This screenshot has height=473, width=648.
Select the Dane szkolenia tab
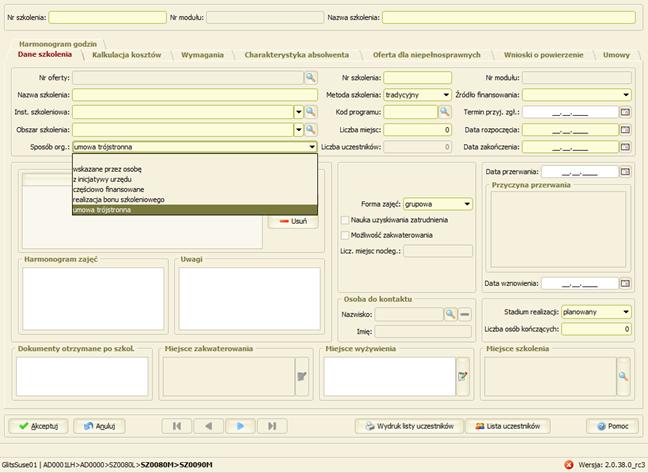(x=45, y=54)
